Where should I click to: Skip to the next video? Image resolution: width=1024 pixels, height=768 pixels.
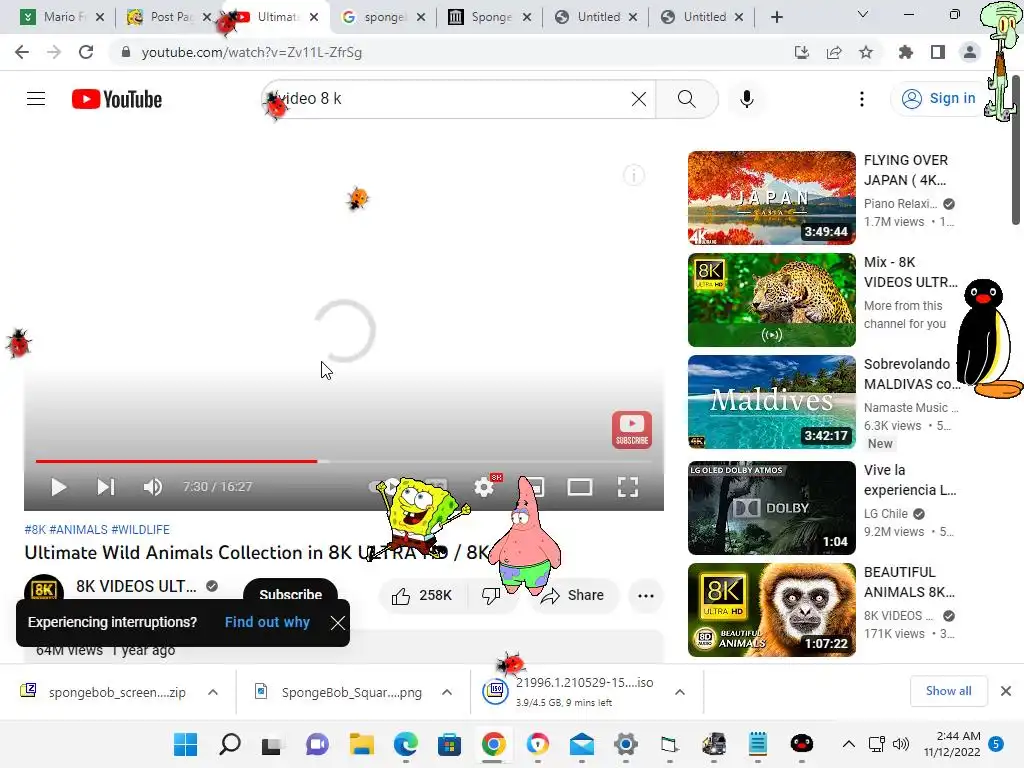pyautogui.click(x=106, y=487)
